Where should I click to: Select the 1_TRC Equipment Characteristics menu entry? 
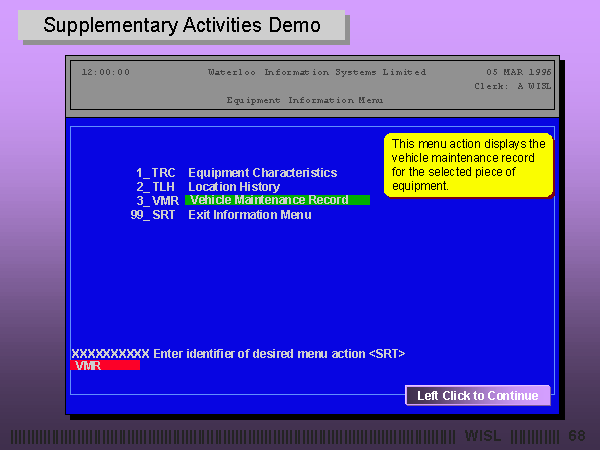click(x=236, y=173)
